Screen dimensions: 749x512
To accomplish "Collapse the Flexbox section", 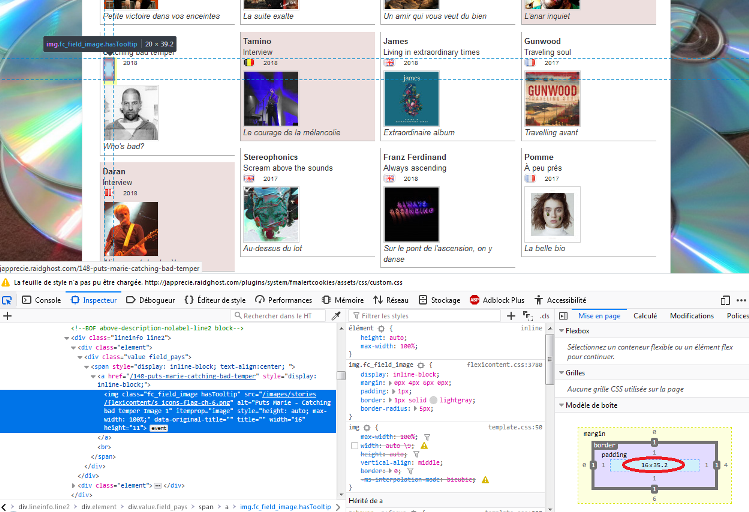I will coord(562,331).
